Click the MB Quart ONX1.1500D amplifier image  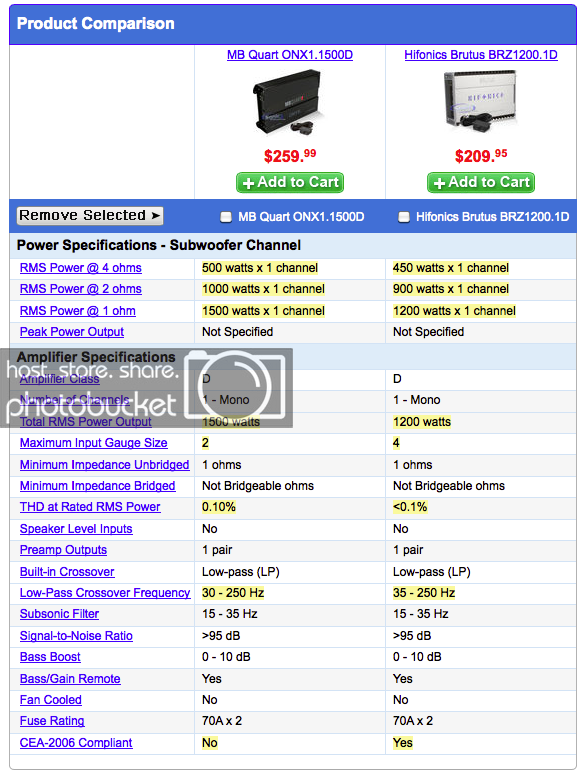click(290, 103)
